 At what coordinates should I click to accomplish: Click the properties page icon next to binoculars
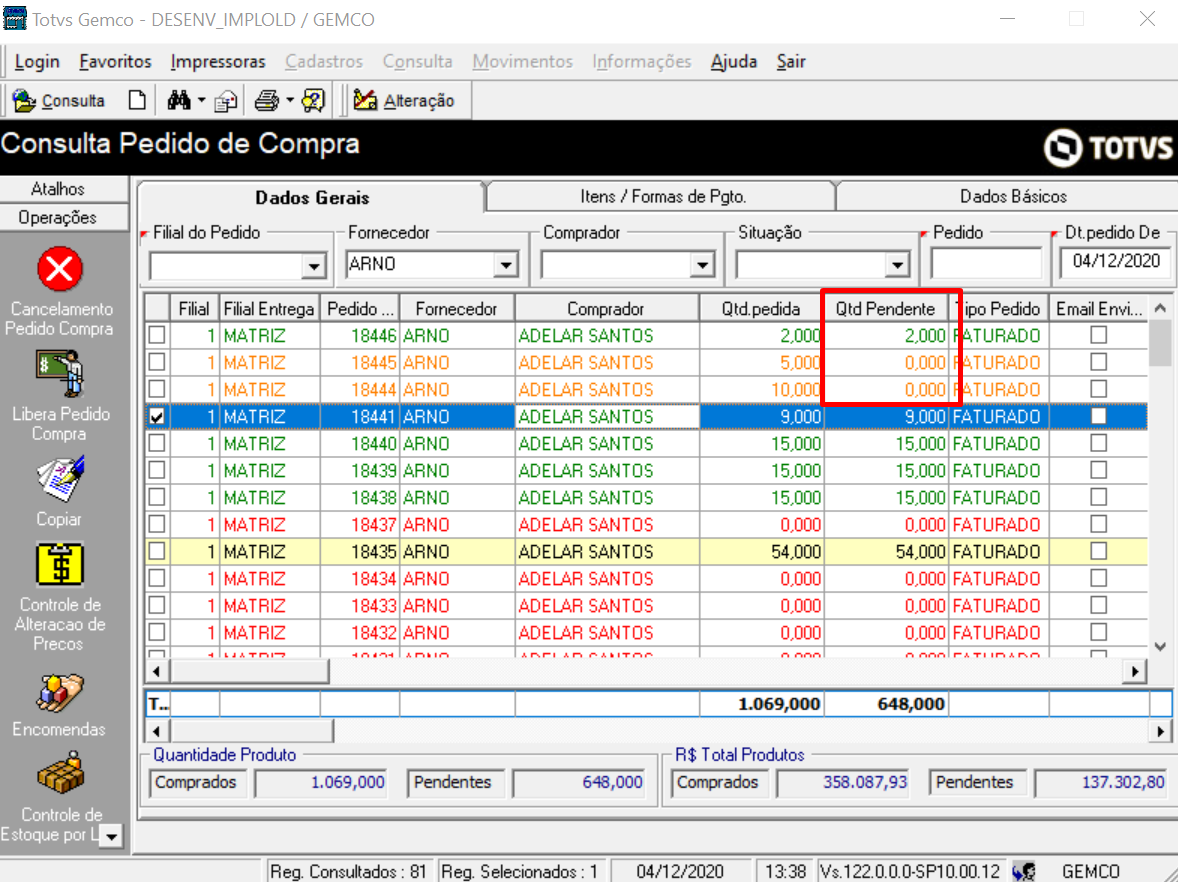[225, 101]
